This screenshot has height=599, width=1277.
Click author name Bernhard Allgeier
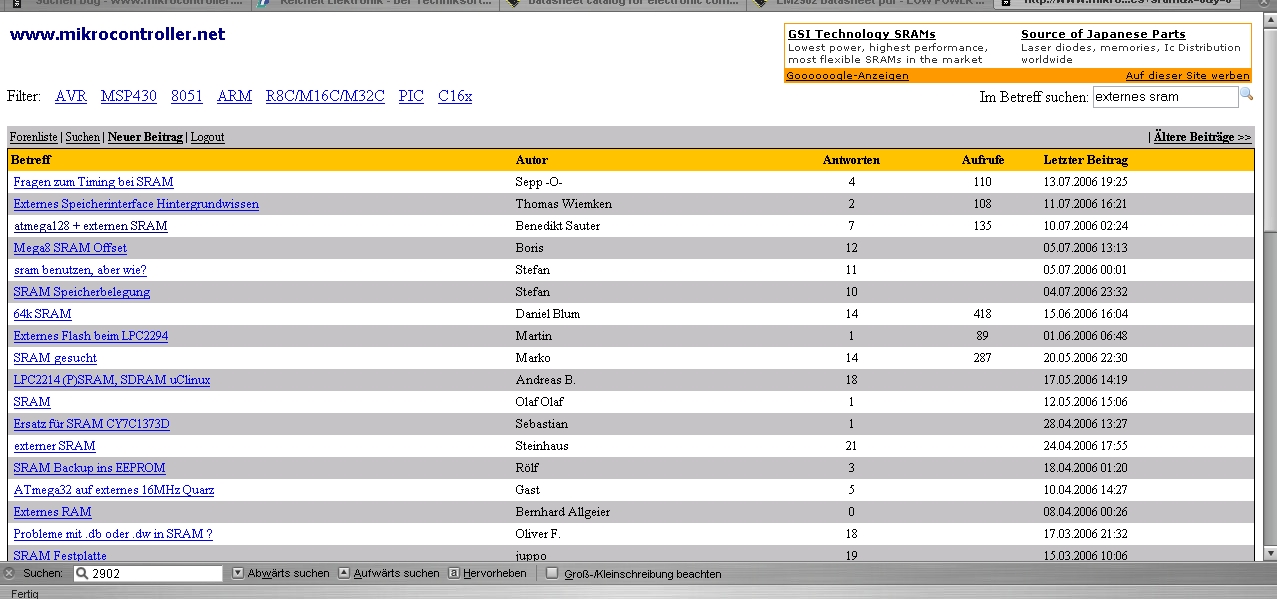pos(563,512)
